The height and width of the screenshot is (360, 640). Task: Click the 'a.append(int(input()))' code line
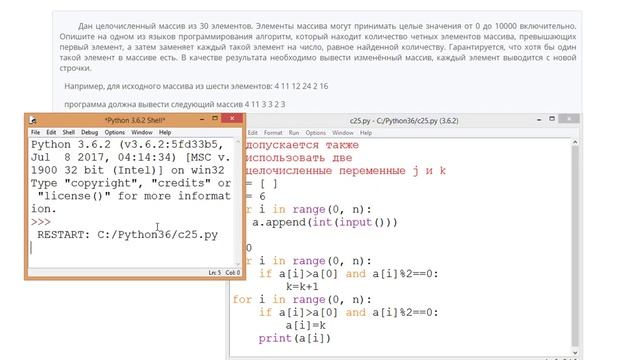click(325, 222)
